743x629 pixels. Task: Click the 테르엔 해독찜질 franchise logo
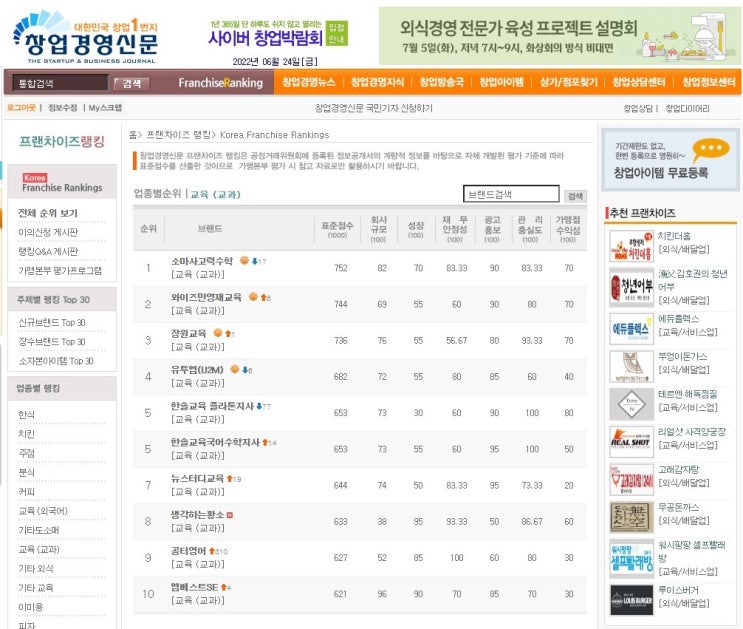(x=631, y=404)
